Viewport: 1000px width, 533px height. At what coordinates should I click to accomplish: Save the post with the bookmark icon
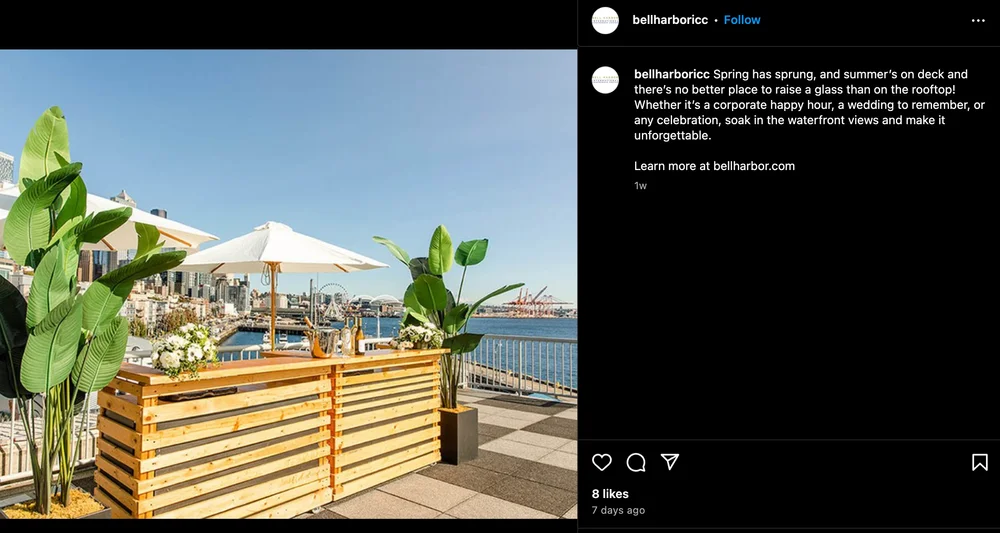pyautogui.click(x=980, y=462)
